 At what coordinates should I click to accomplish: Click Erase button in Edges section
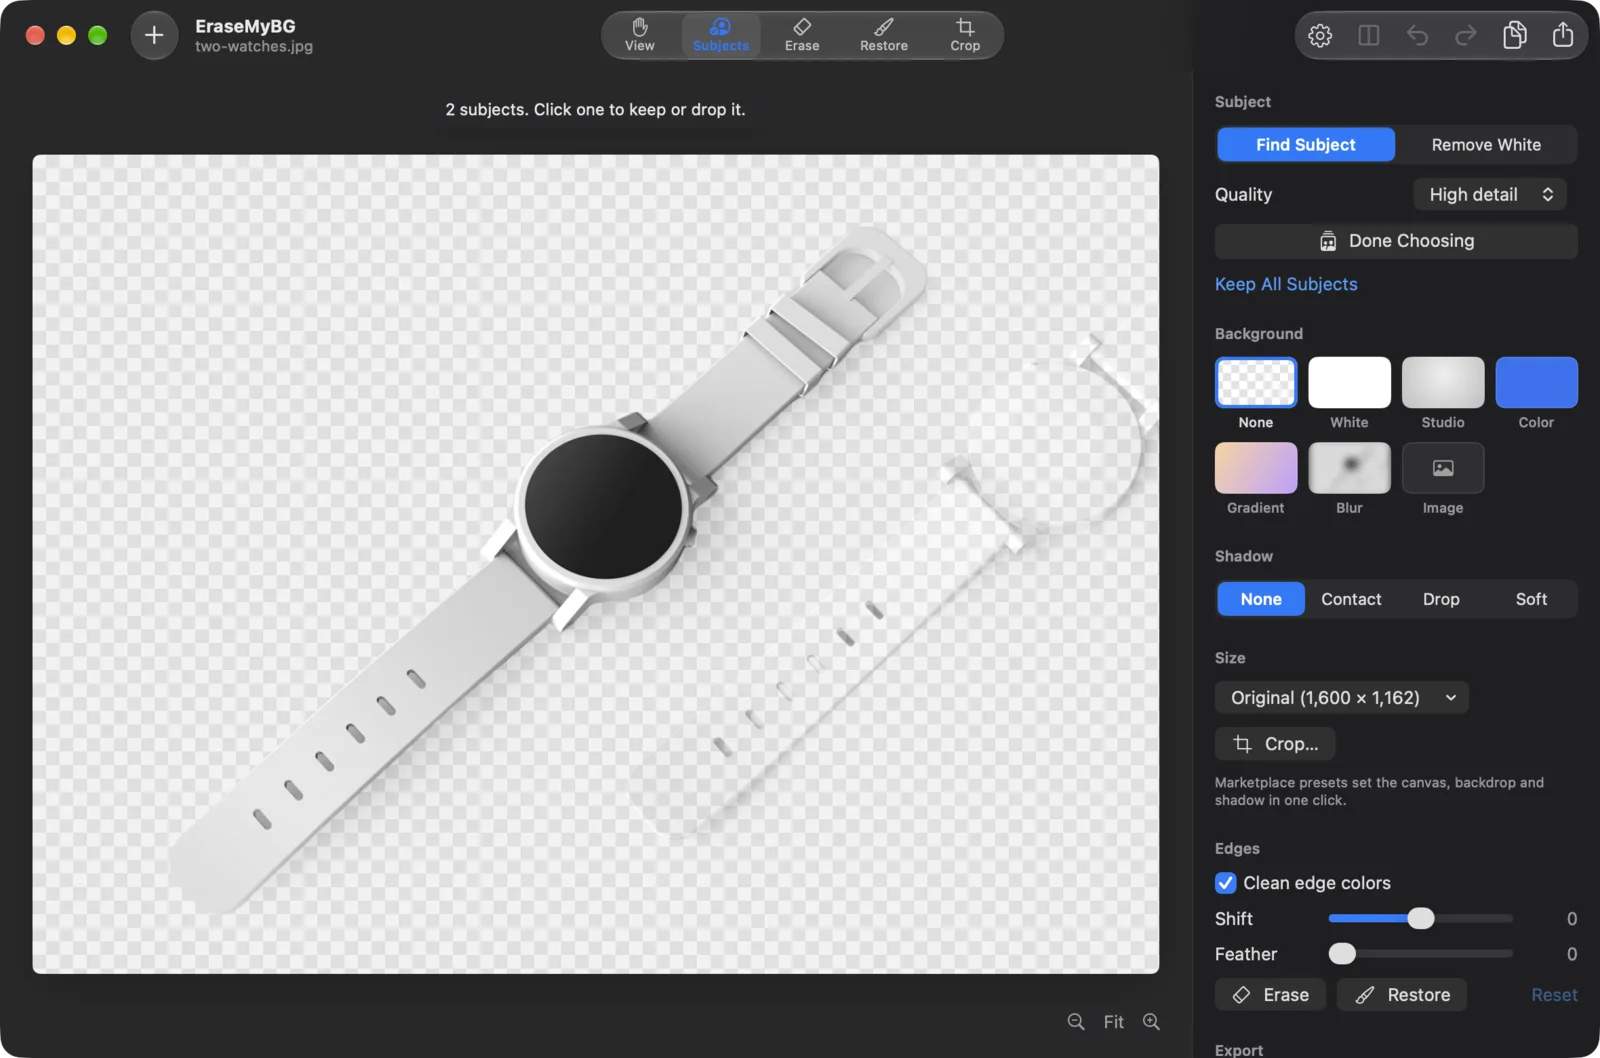pos(1270,995)
